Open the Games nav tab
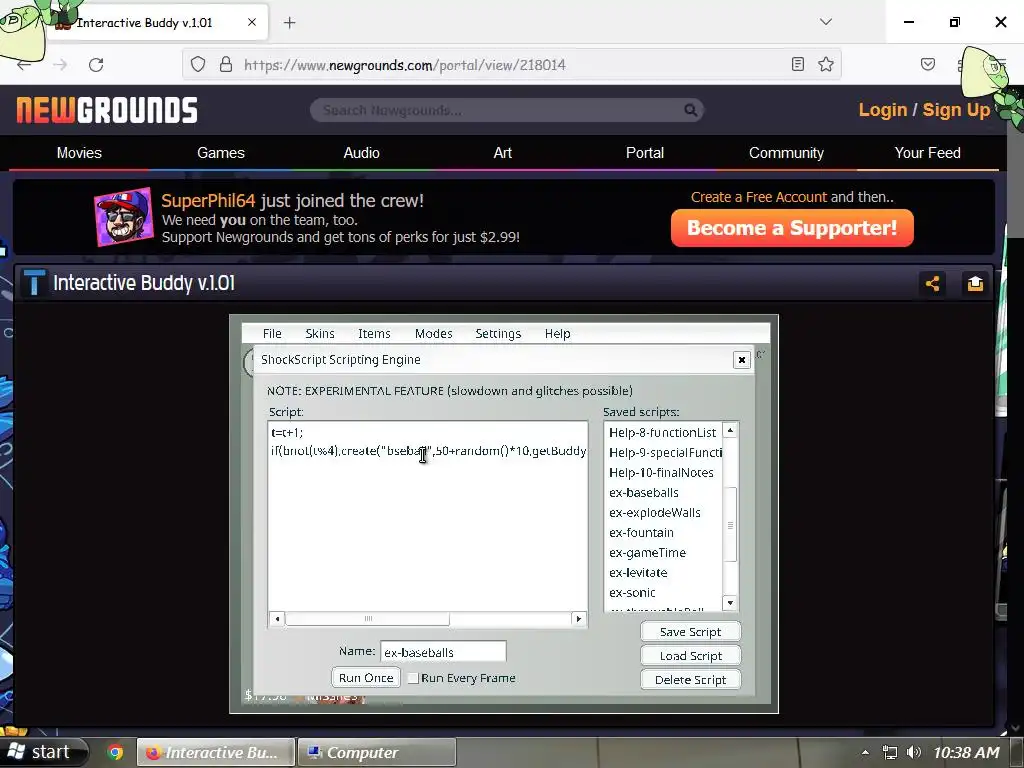 (221, 153)
